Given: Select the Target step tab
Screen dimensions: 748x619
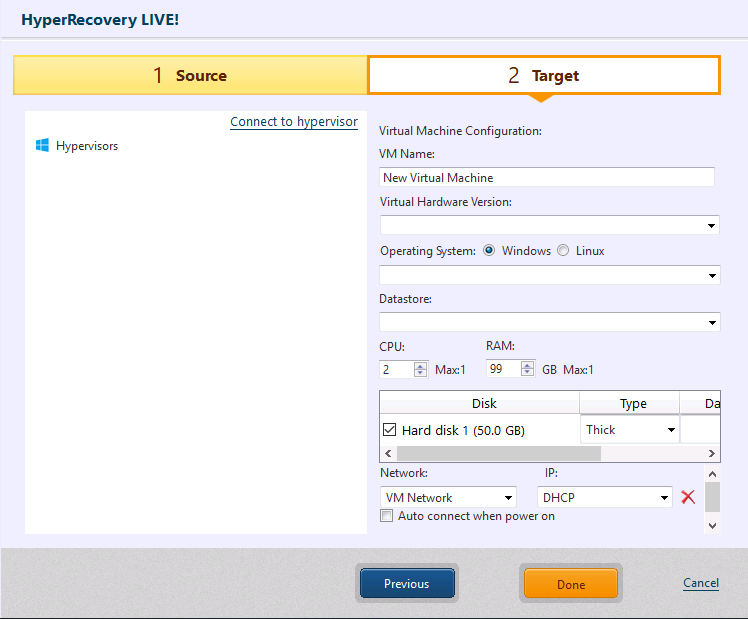Looking at the screenshot, I should (543, 76).
